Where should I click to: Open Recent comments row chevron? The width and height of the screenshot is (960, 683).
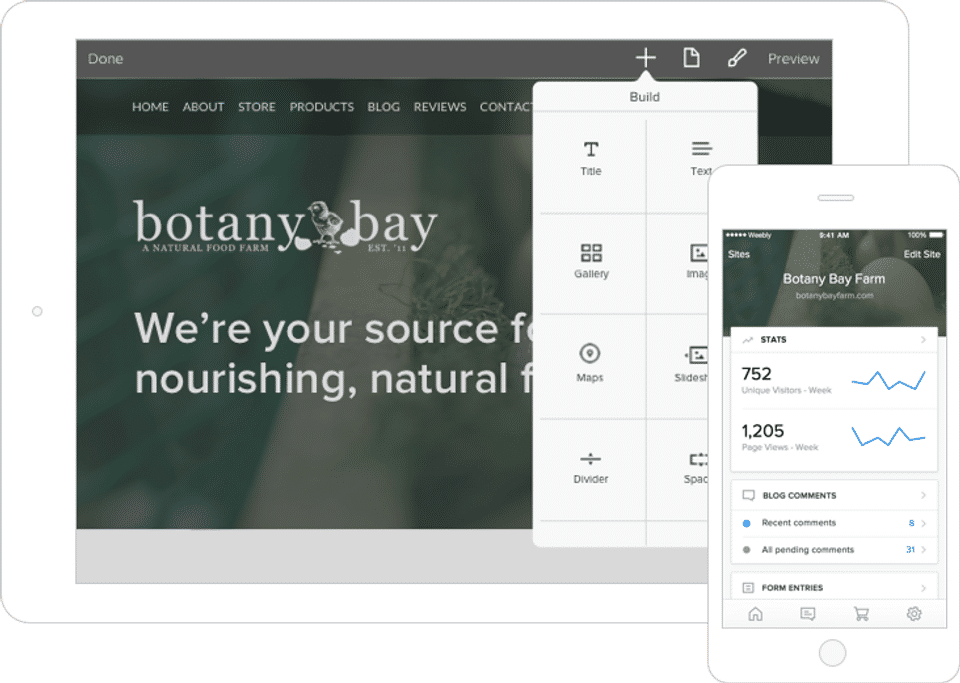923,523
